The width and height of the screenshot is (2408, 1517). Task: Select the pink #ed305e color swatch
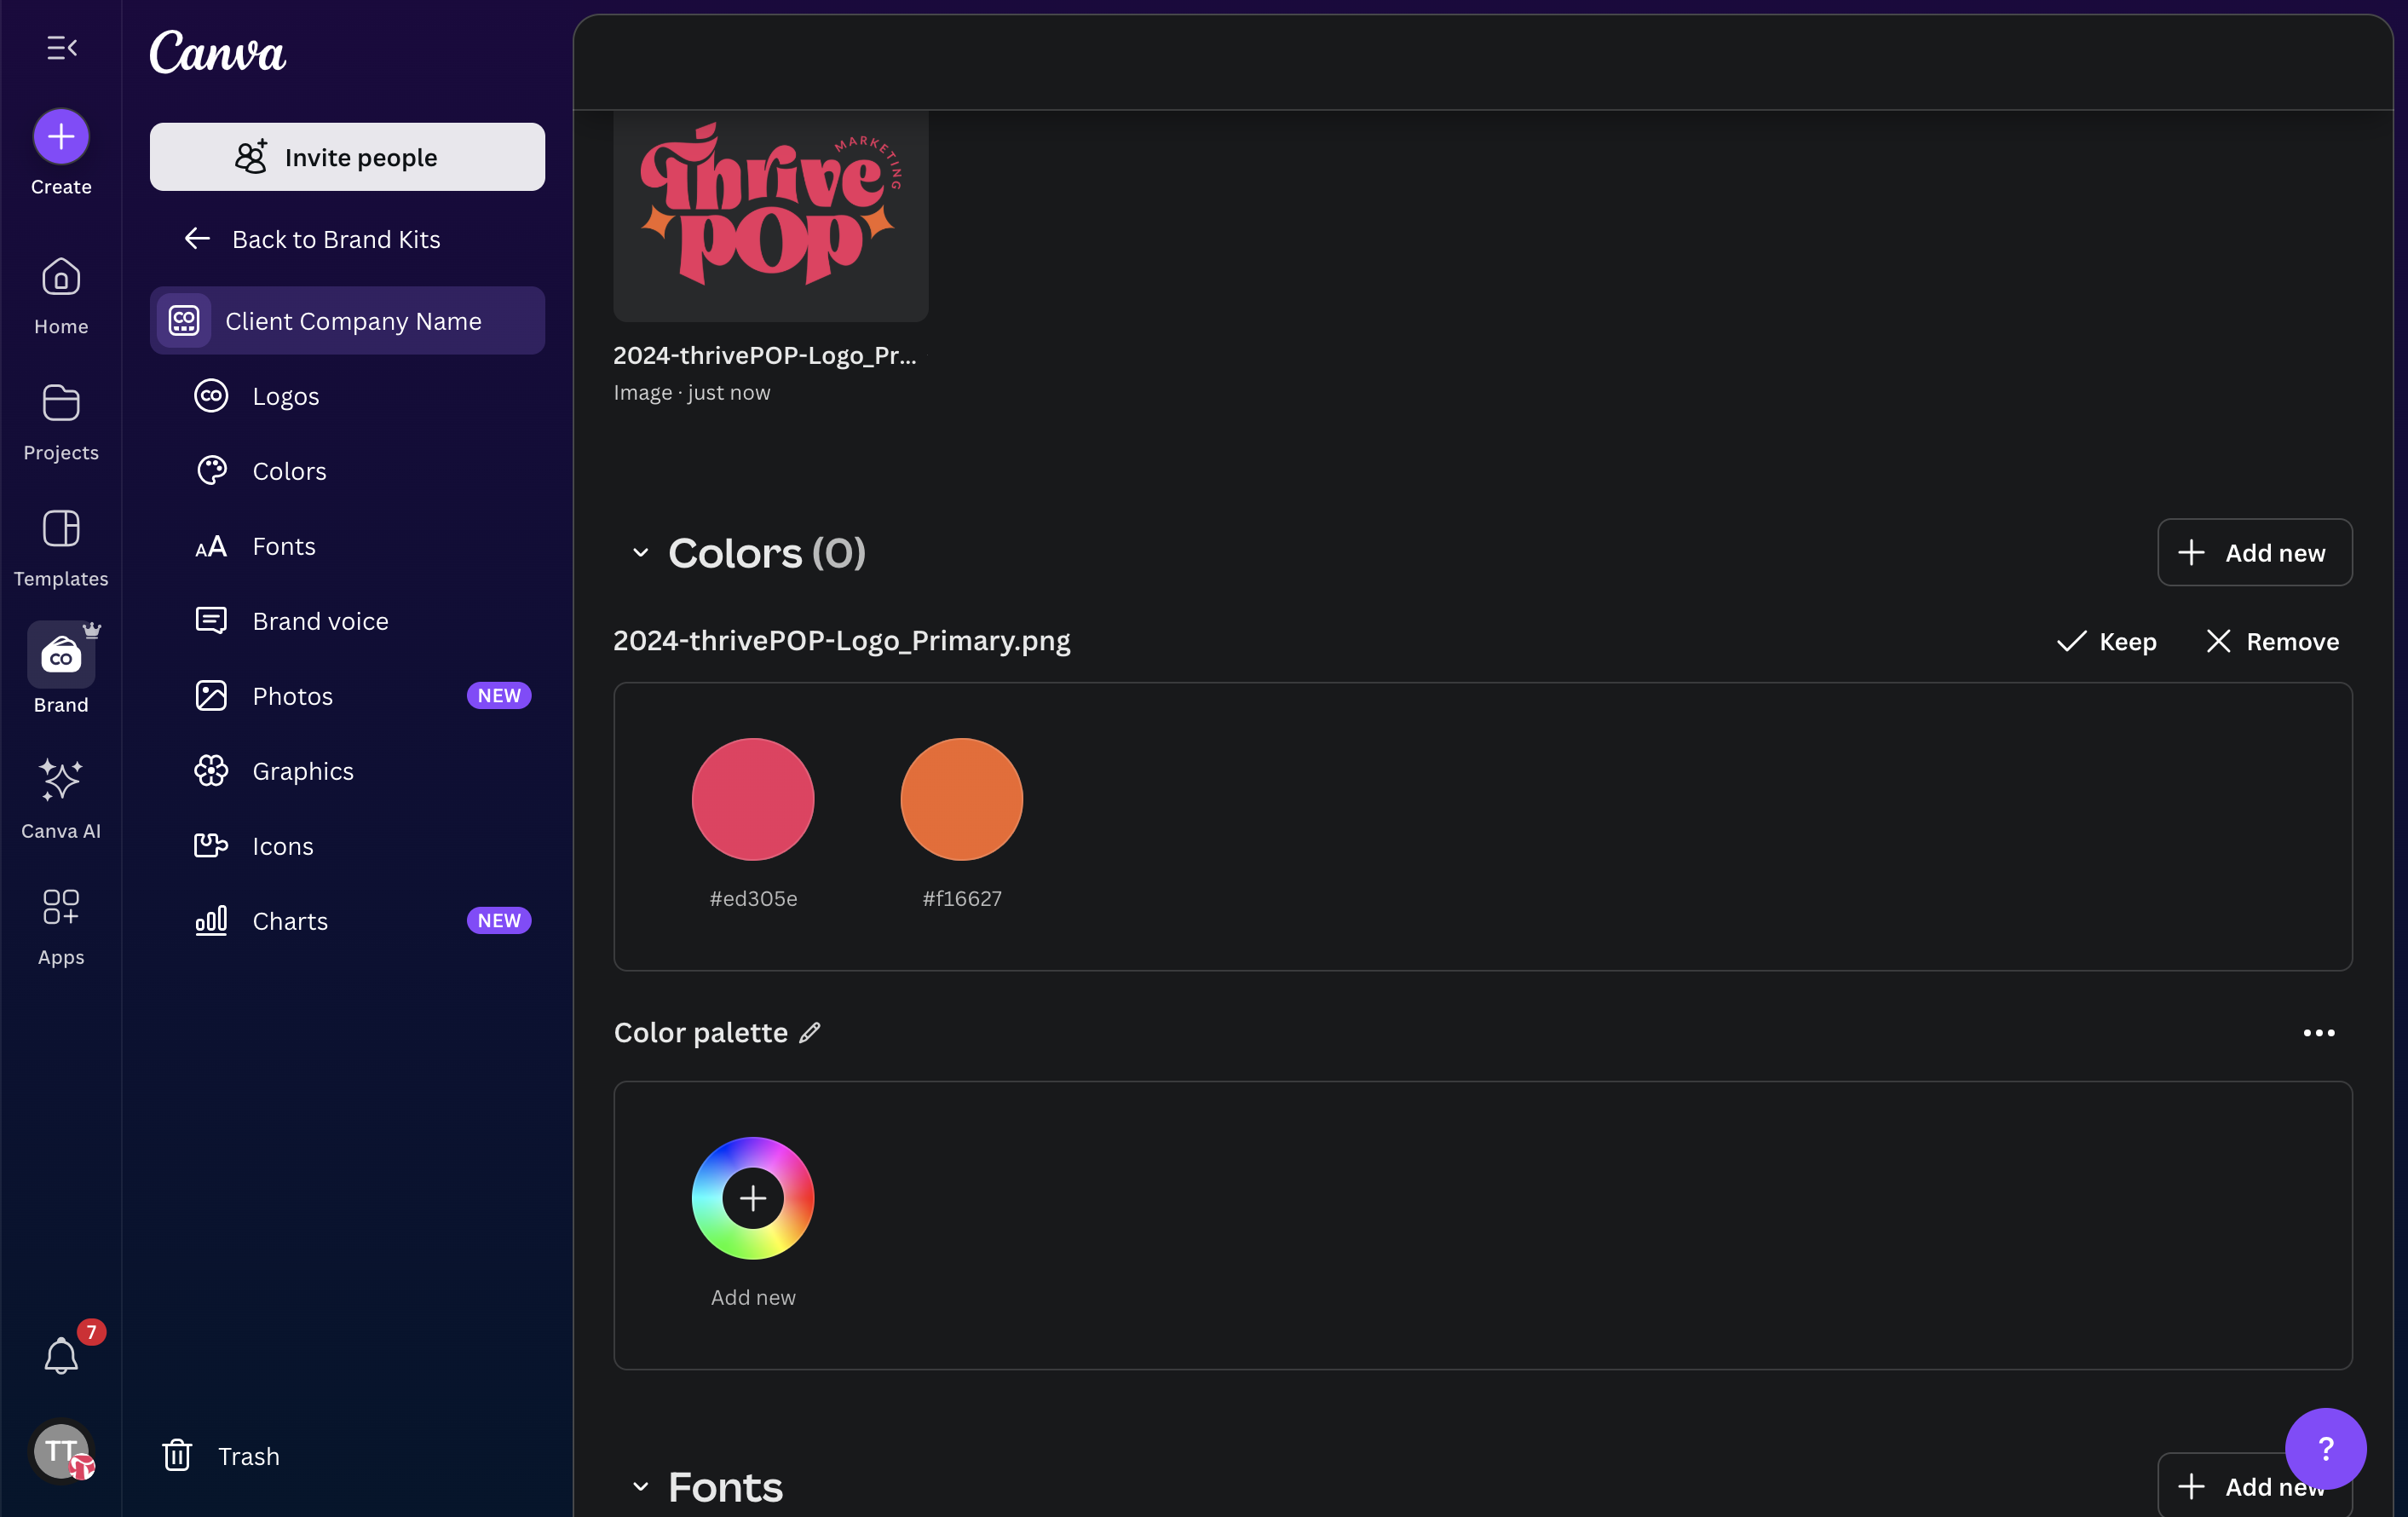point(753,799)
